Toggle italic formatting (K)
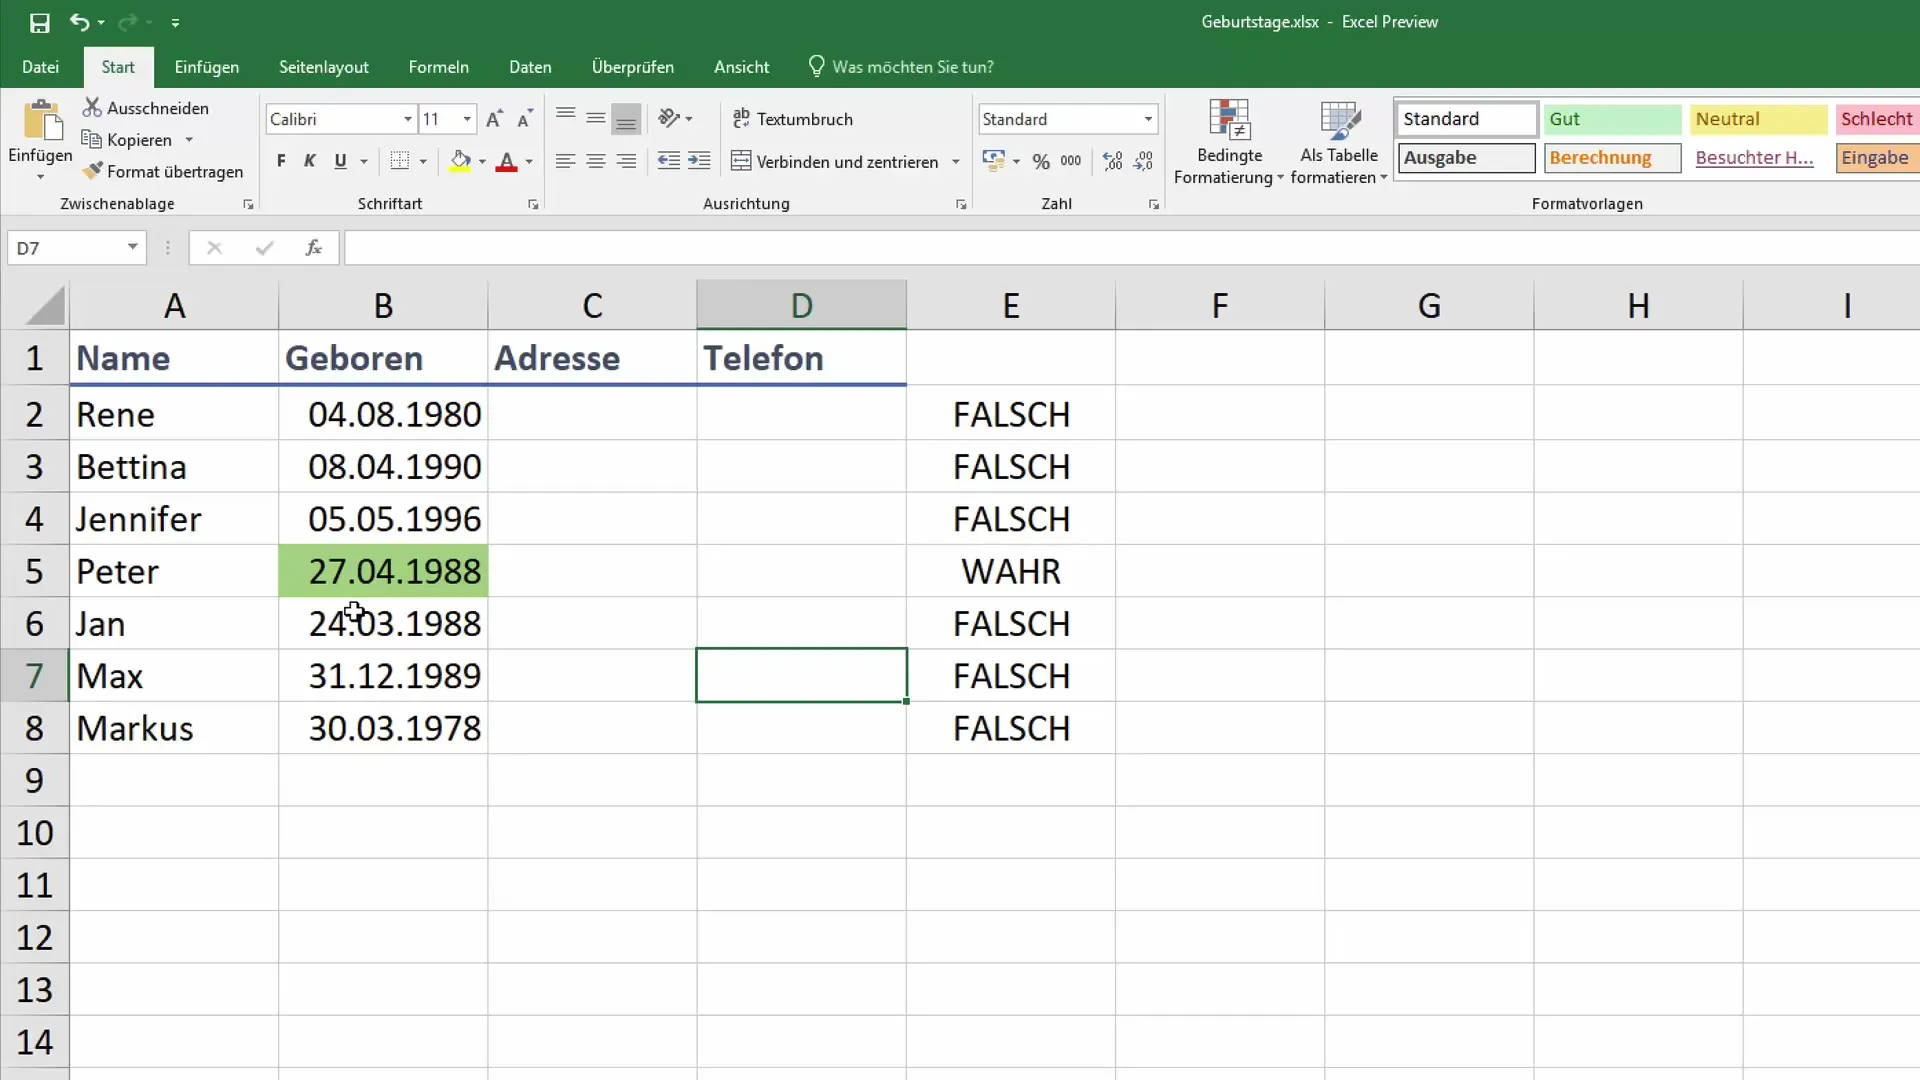 click(310, 161)
